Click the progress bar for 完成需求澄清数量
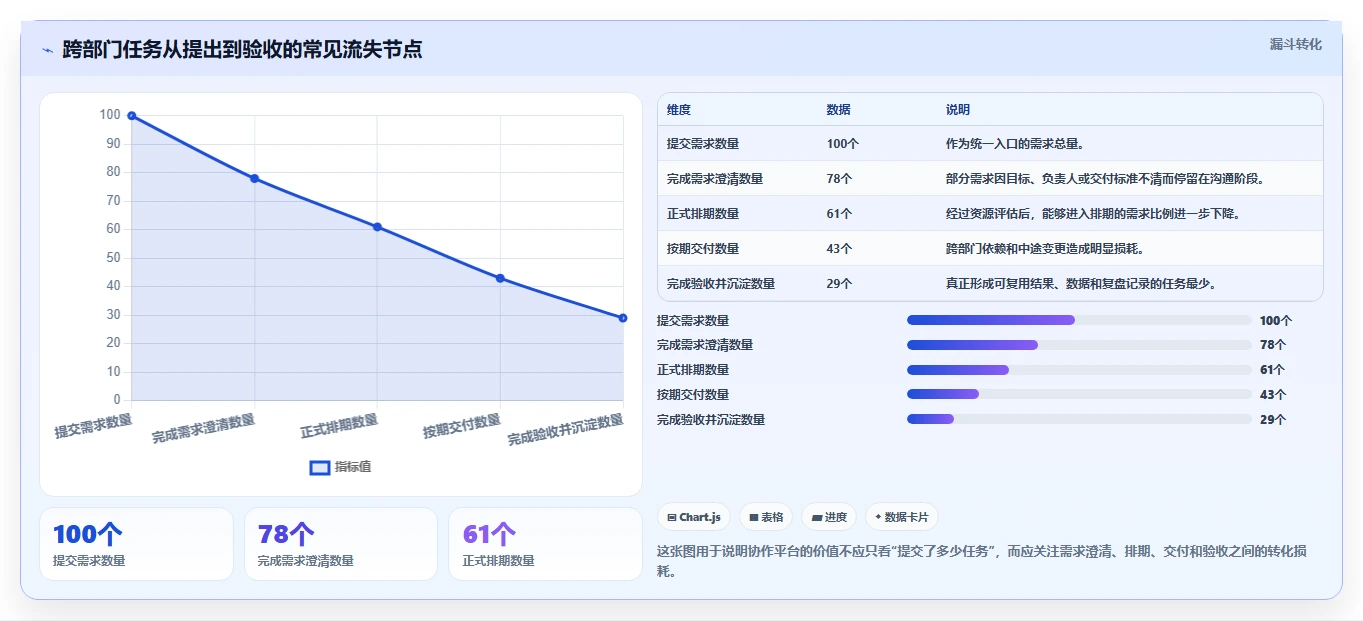The image size is (1363, 621). click(1079, 345)
